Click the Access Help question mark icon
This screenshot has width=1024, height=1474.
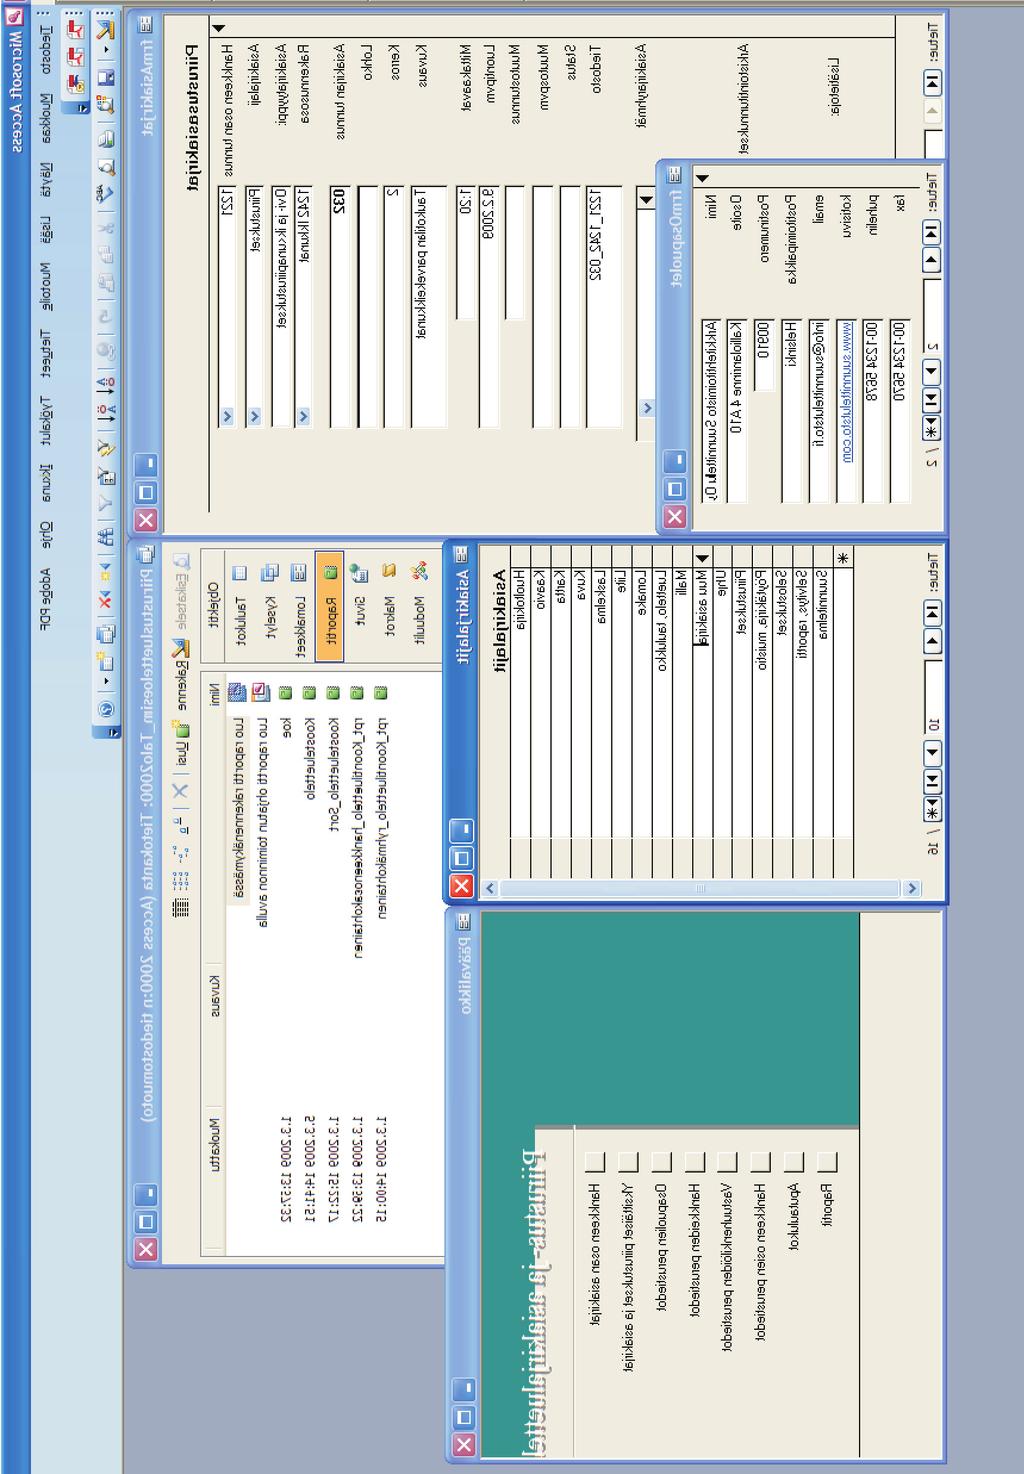pos(106,709)
